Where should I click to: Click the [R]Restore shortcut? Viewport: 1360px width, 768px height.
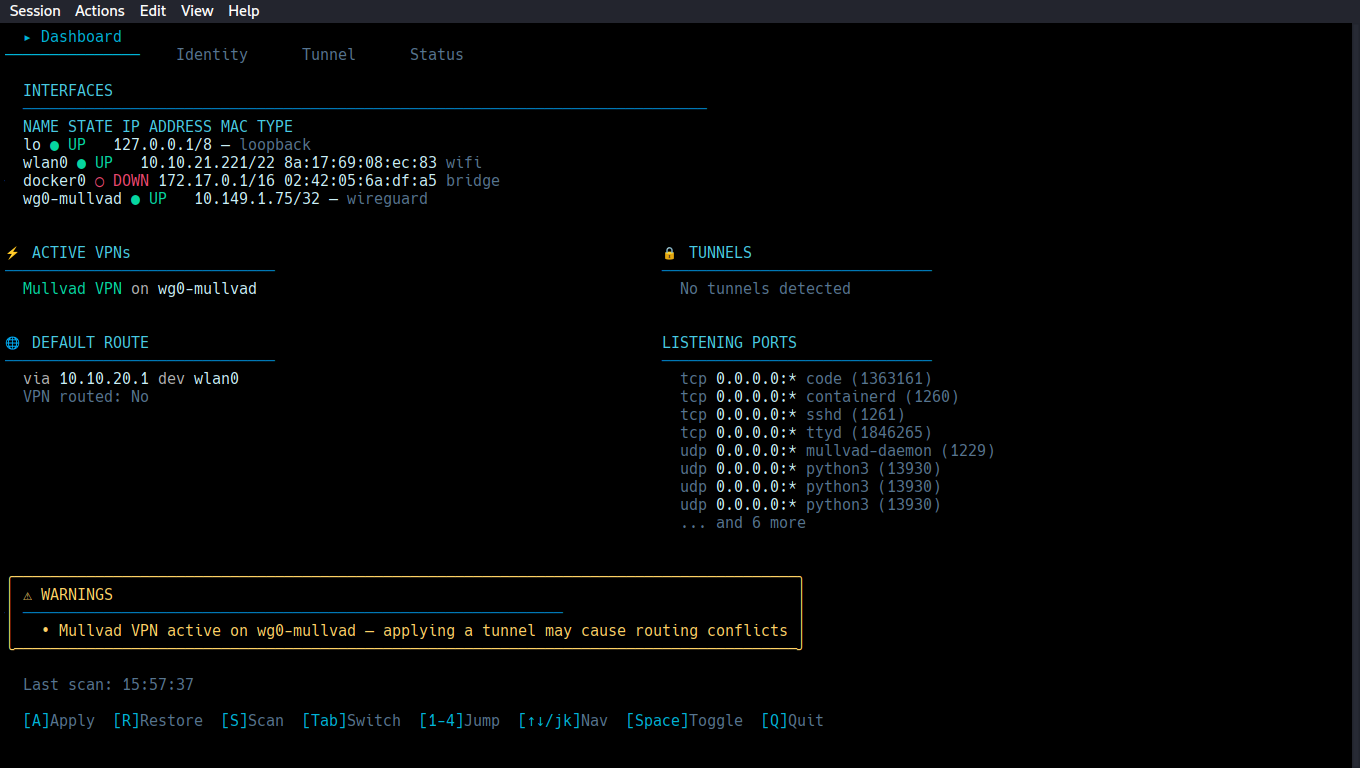point(158,721)
